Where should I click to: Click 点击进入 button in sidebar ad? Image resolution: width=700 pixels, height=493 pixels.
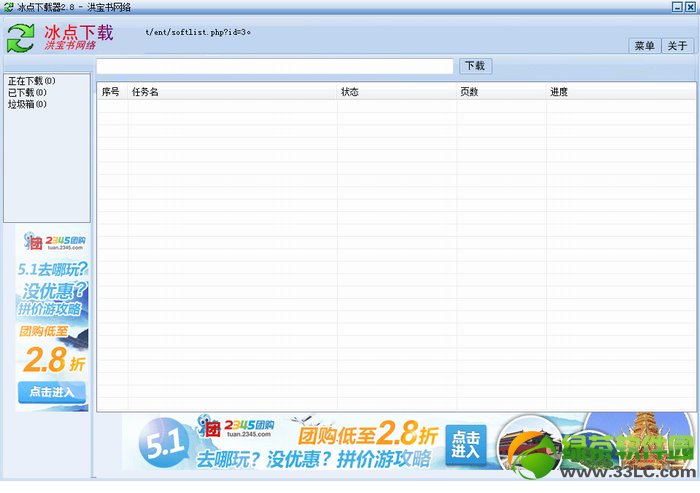pos(52,392)
